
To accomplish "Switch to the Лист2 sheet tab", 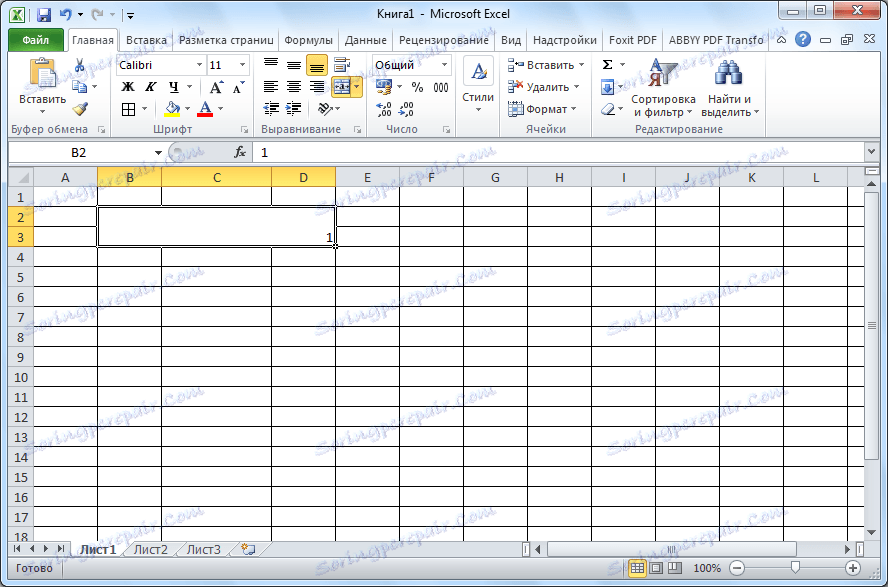I will click(x=151, y=549).
